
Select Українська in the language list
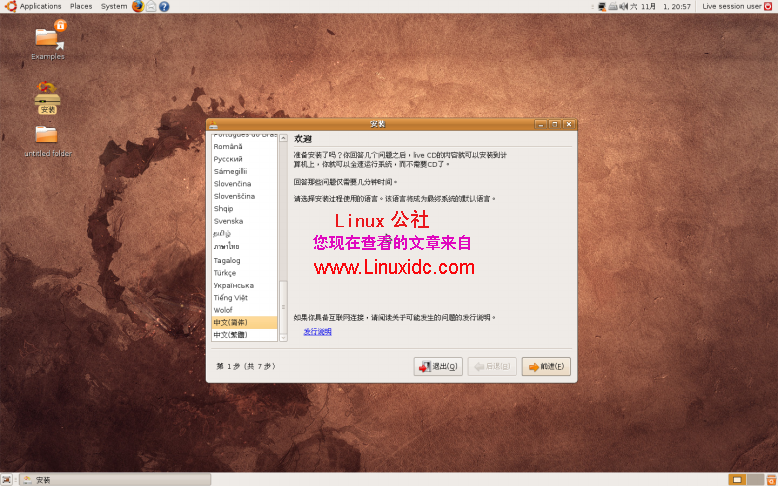pos(244,285)
